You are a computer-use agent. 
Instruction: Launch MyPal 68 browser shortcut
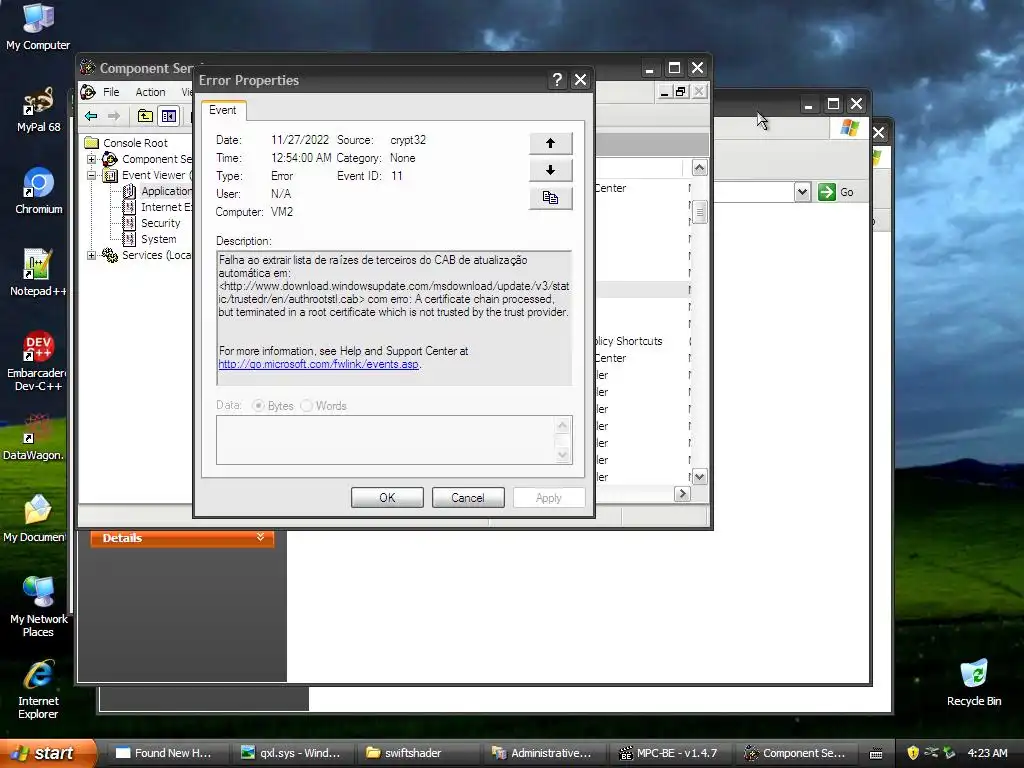click(38, 110)
